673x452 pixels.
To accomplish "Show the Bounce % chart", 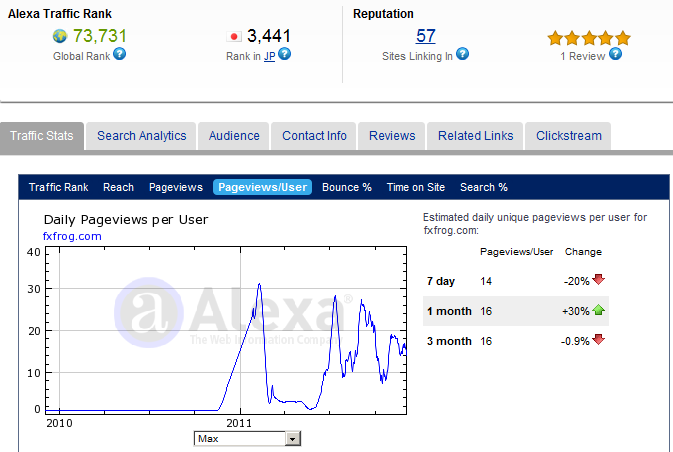I will 346,187.
